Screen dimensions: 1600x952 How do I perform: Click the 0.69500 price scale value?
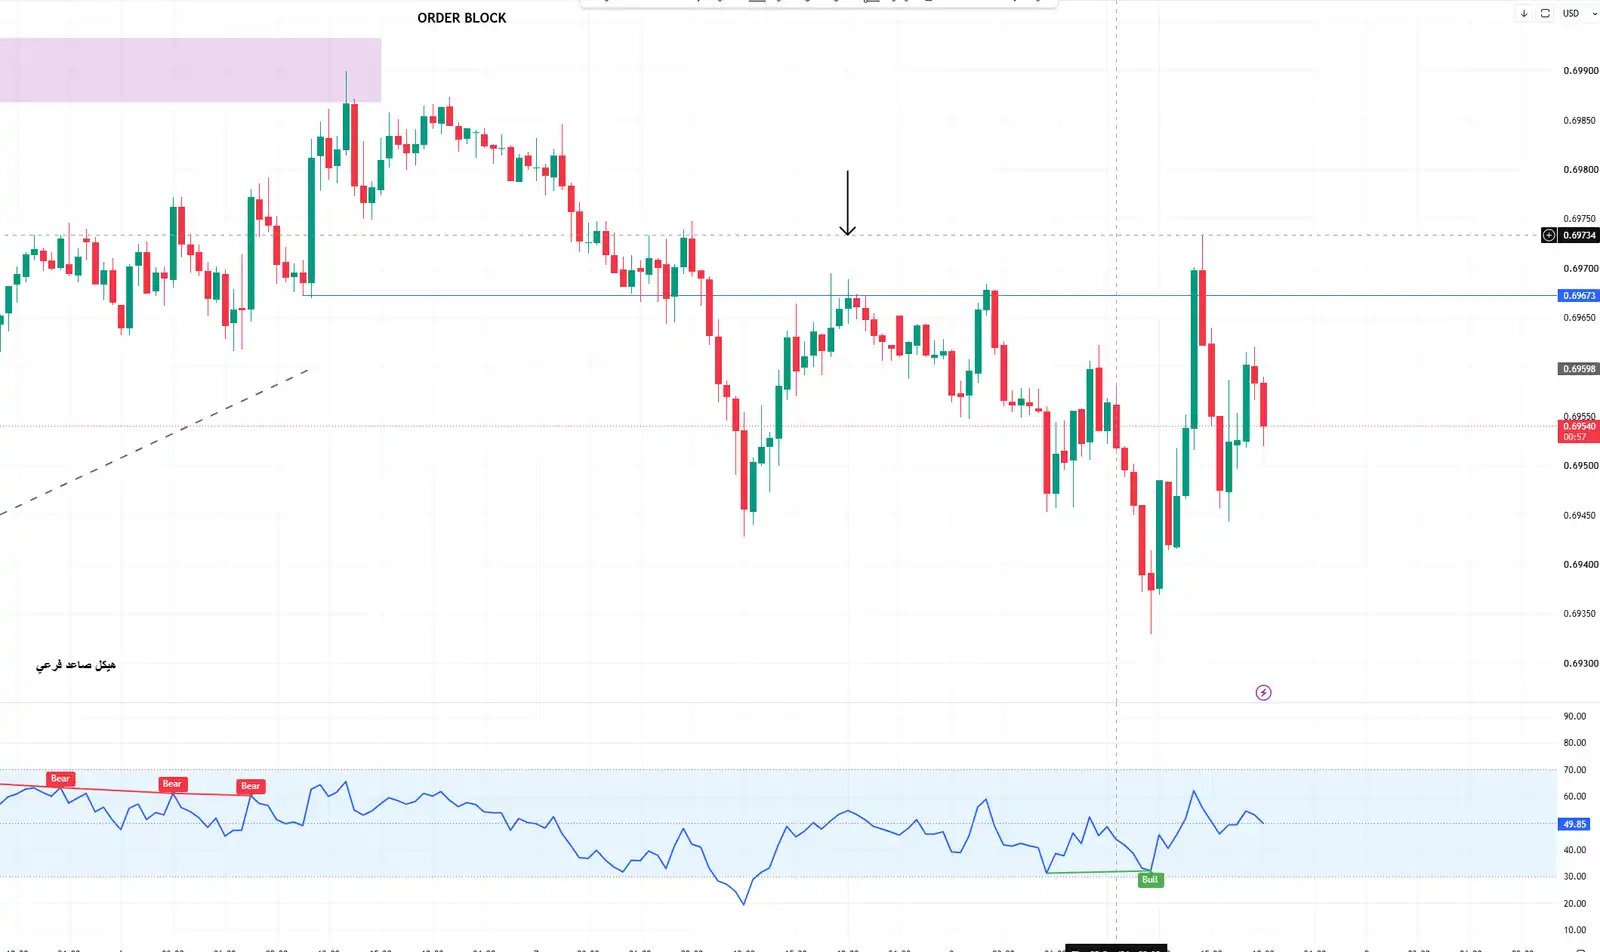tap(1580, 466)
